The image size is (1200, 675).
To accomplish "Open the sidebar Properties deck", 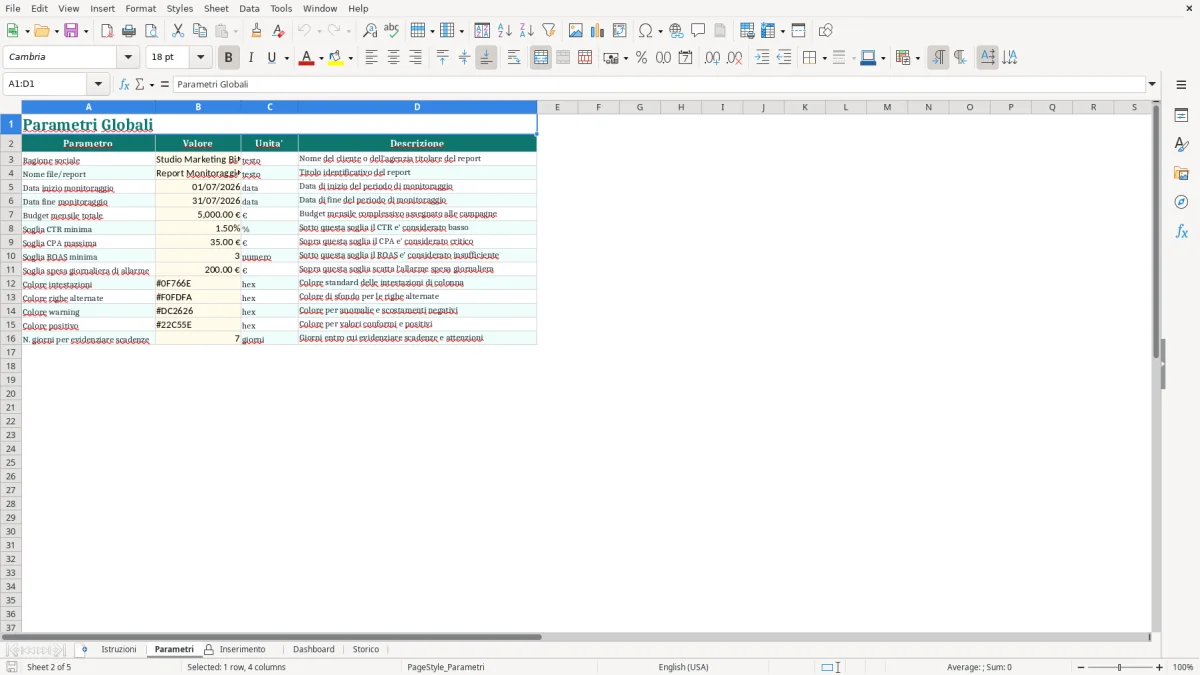I will [x=1181, y=116].
